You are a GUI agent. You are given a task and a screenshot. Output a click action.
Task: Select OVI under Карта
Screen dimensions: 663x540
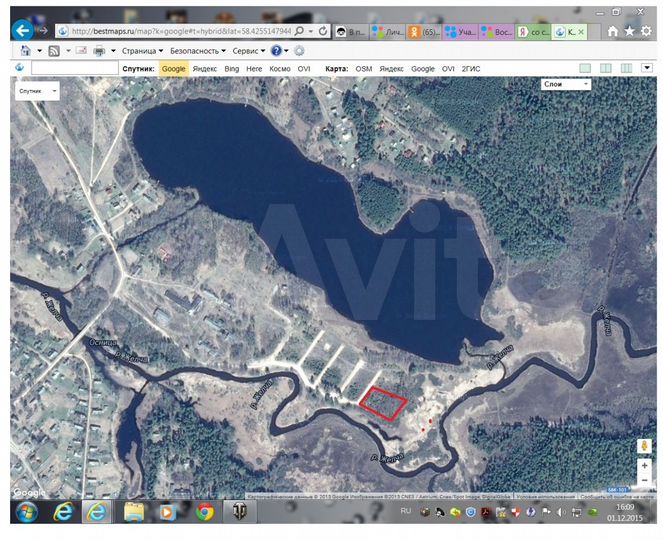tap(448, 69)
